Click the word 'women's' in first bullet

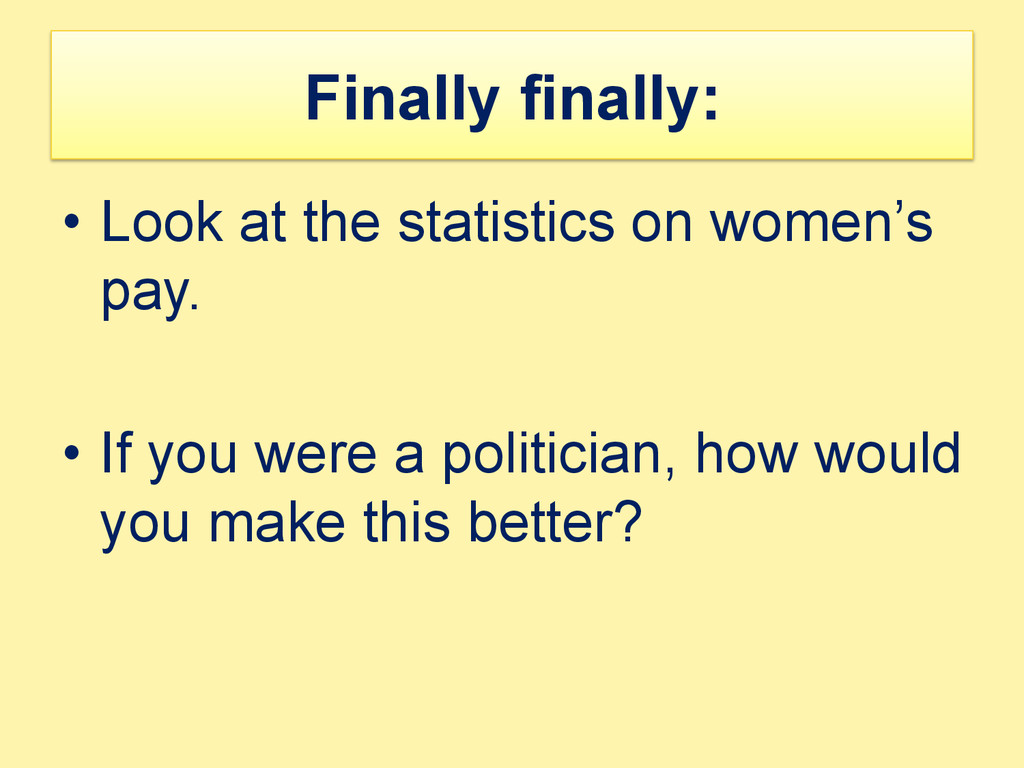point(821,221)
